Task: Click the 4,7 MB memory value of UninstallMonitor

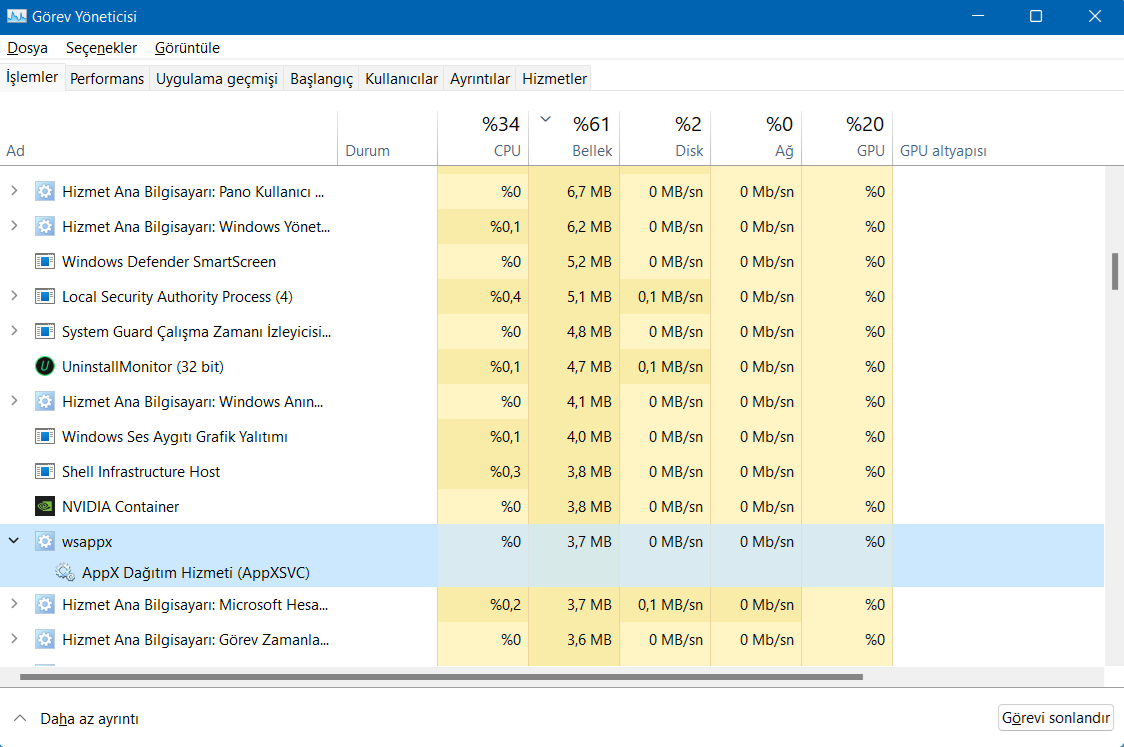Action: 589,366
